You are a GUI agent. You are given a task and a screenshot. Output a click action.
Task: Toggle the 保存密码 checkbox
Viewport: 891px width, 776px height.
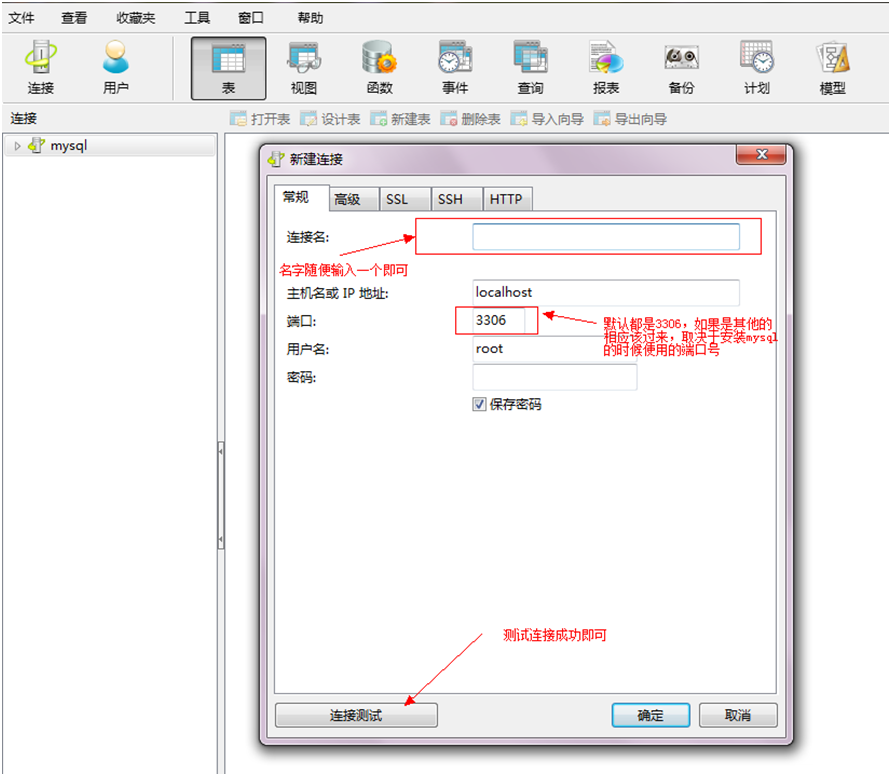(480, 405)
